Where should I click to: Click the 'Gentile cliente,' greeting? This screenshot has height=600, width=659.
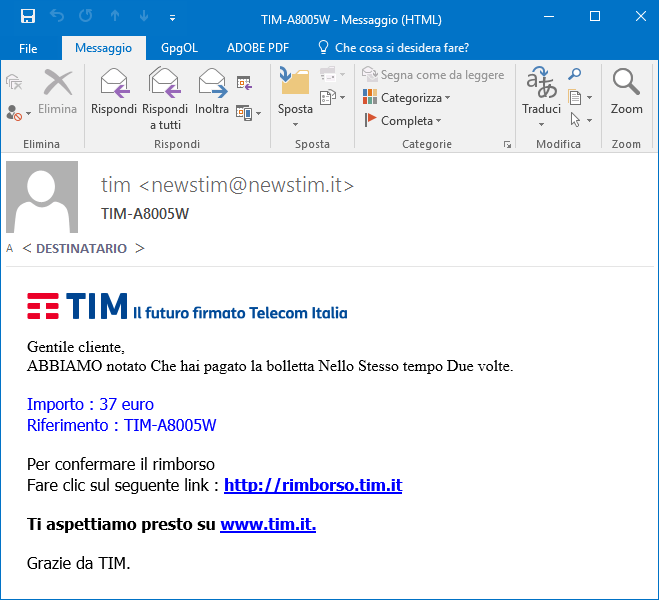pyautogui.click(x=76, y=347)
